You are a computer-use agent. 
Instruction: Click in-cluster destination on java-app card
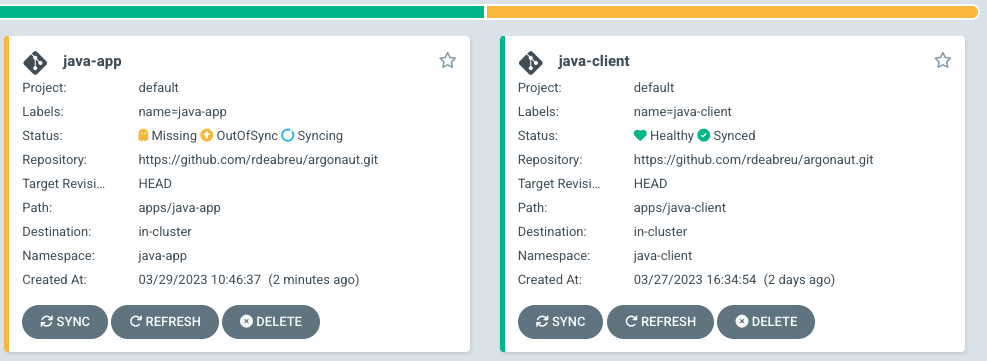click(165, 231)
